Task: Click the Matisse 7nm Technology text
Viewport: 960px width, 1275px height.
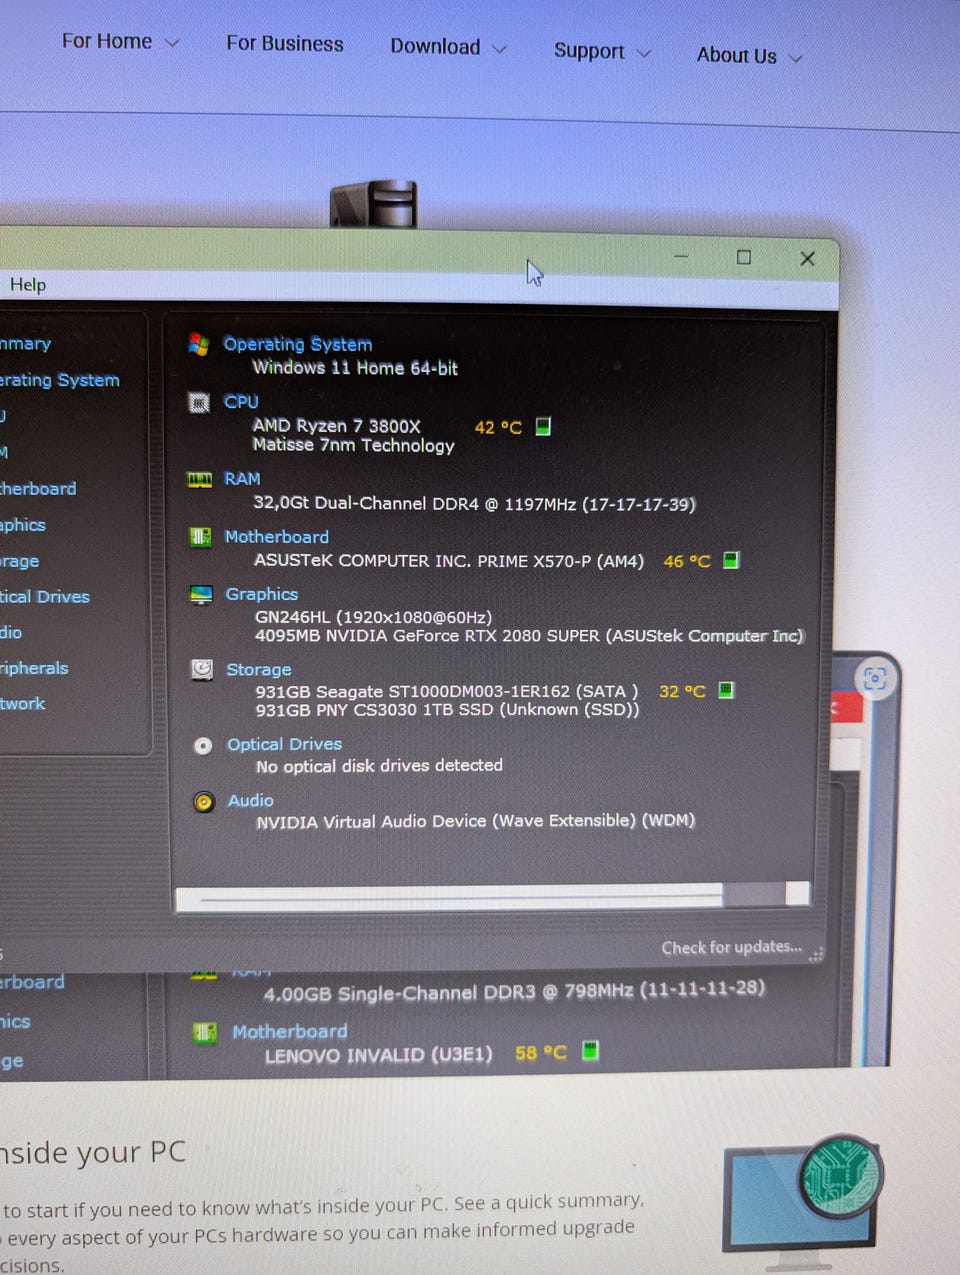Action: coord(353,445)
